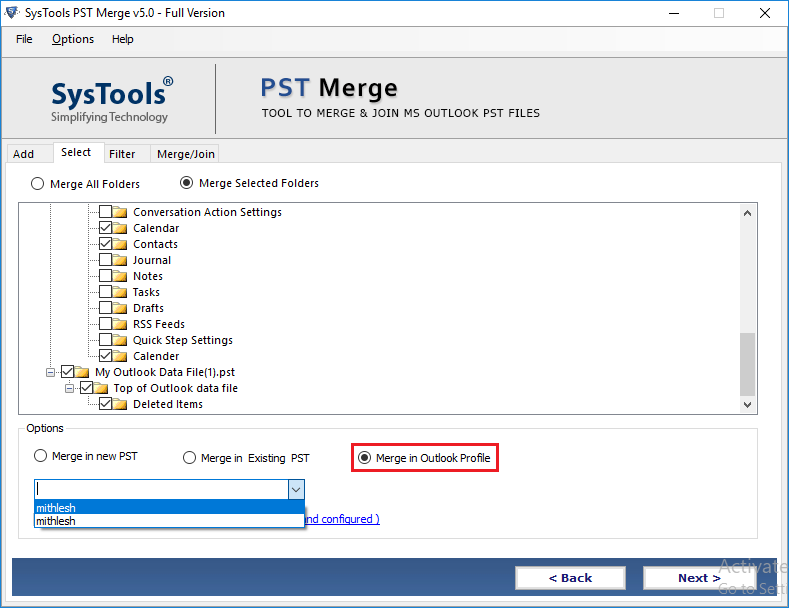
Task: Click the Calendar folder icon
Action: point(120,228)
